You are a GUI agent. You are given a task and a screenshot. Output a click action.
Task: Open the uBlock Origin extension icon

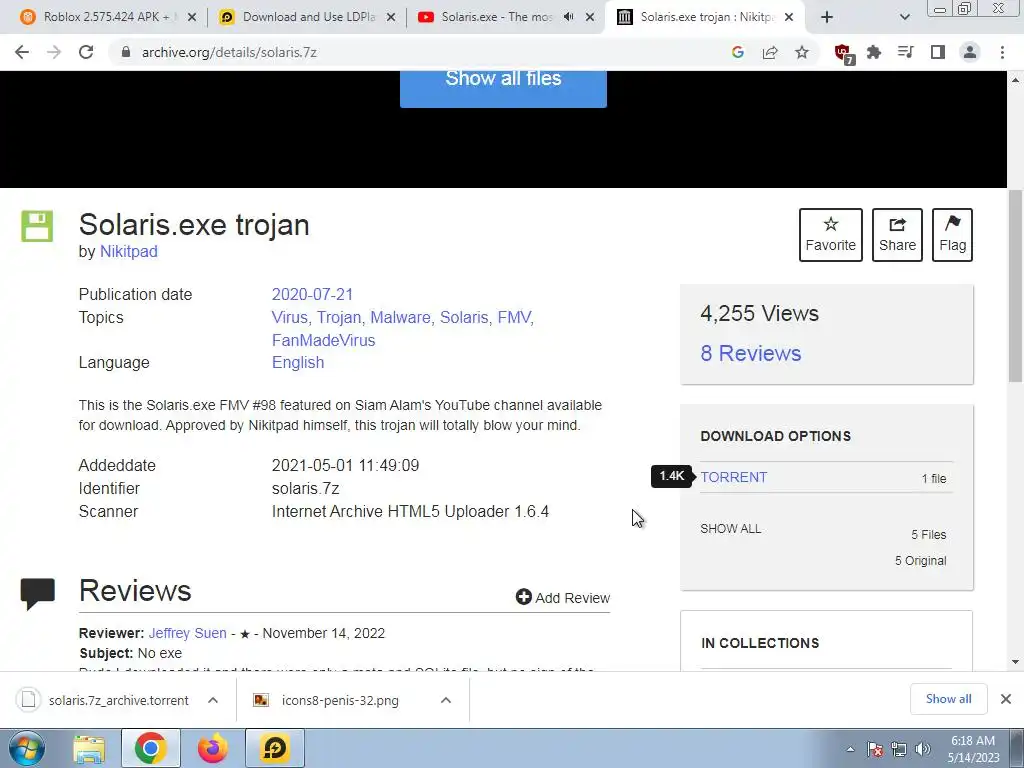point(844,53)
